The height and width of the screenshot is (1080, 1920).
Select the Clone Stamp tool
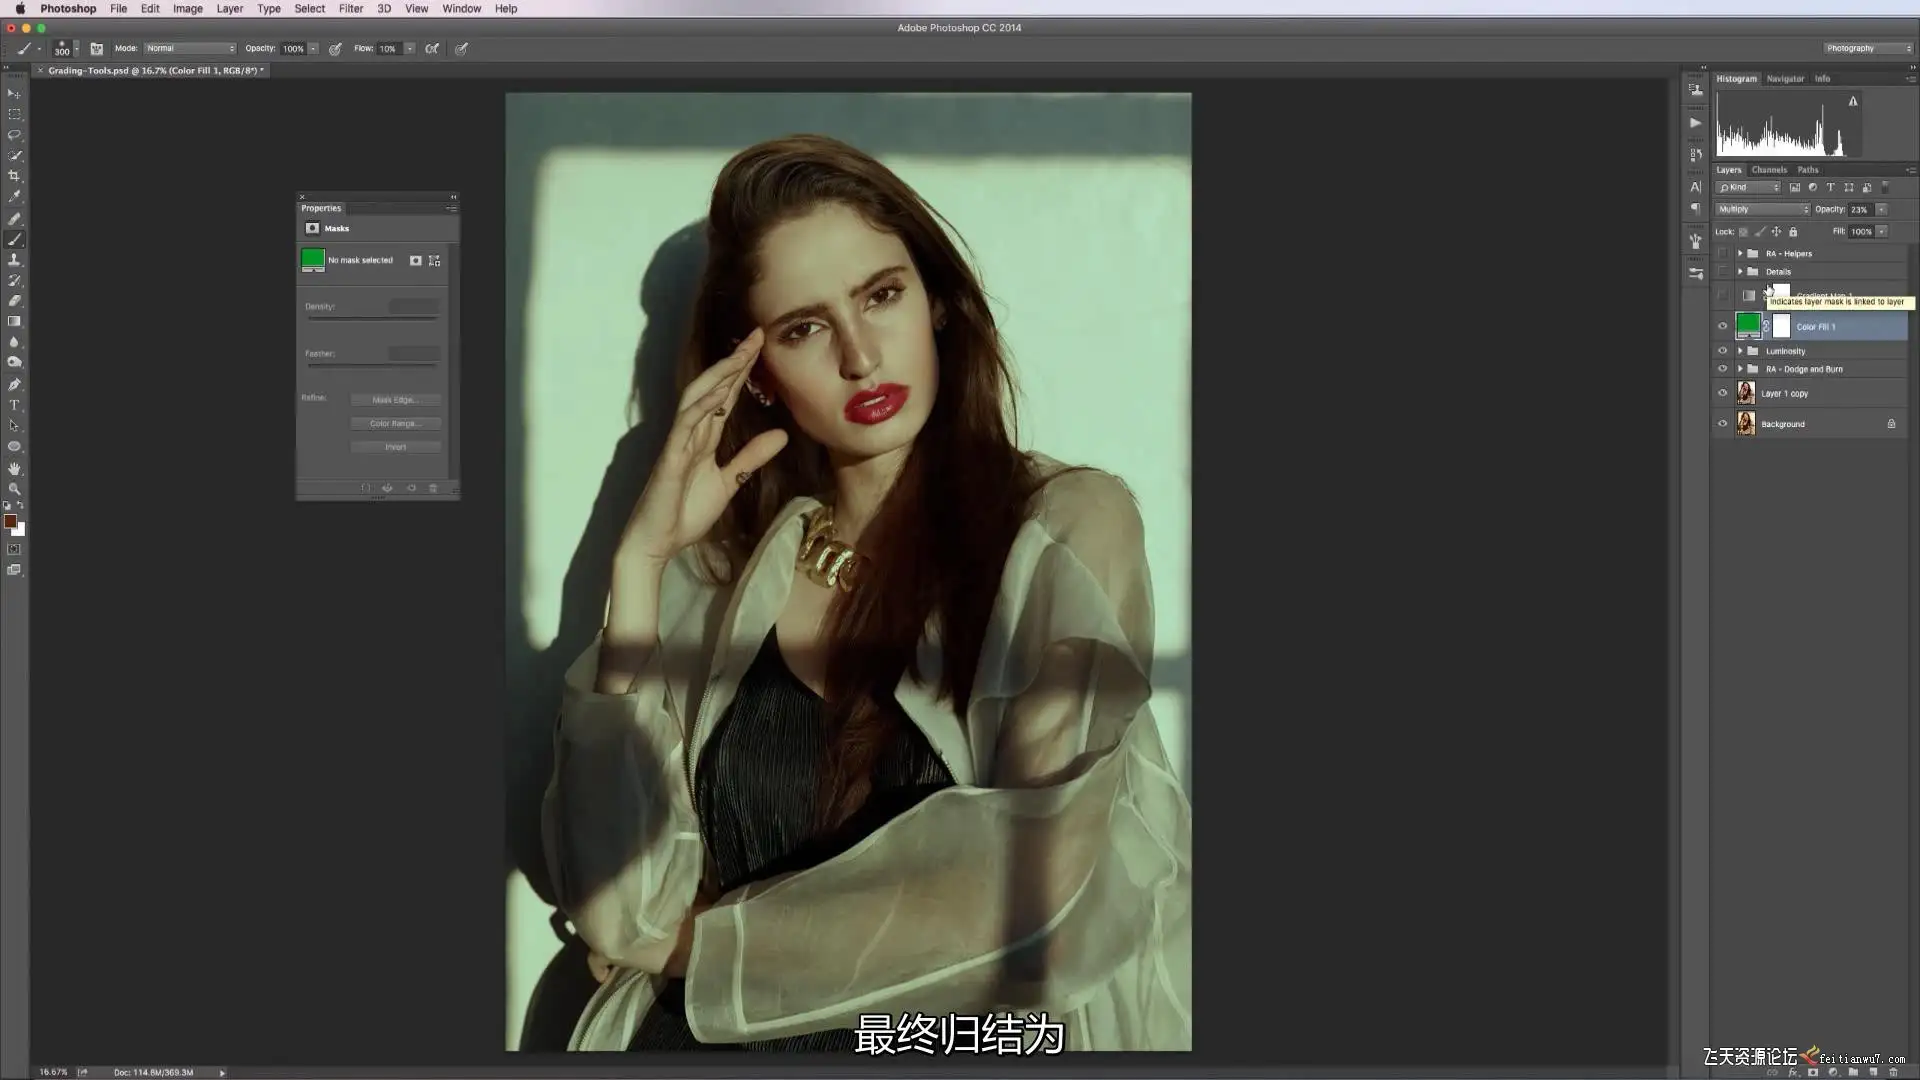click(x=14, y=260)
